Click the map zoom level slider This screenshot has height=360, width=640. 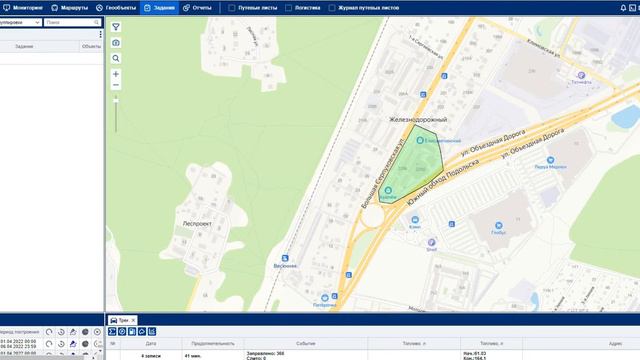pos(116,100)
